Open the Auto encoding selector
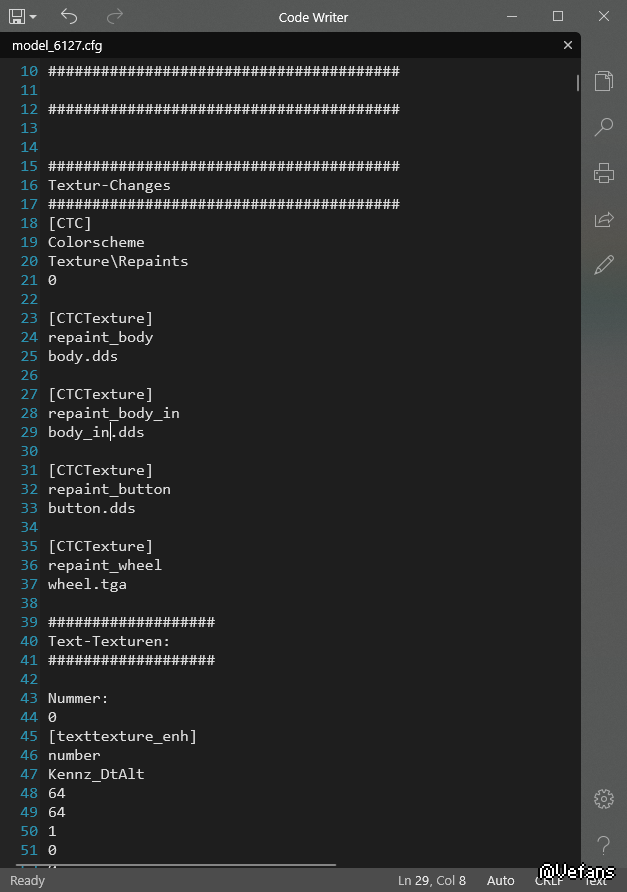 point(500,881)
